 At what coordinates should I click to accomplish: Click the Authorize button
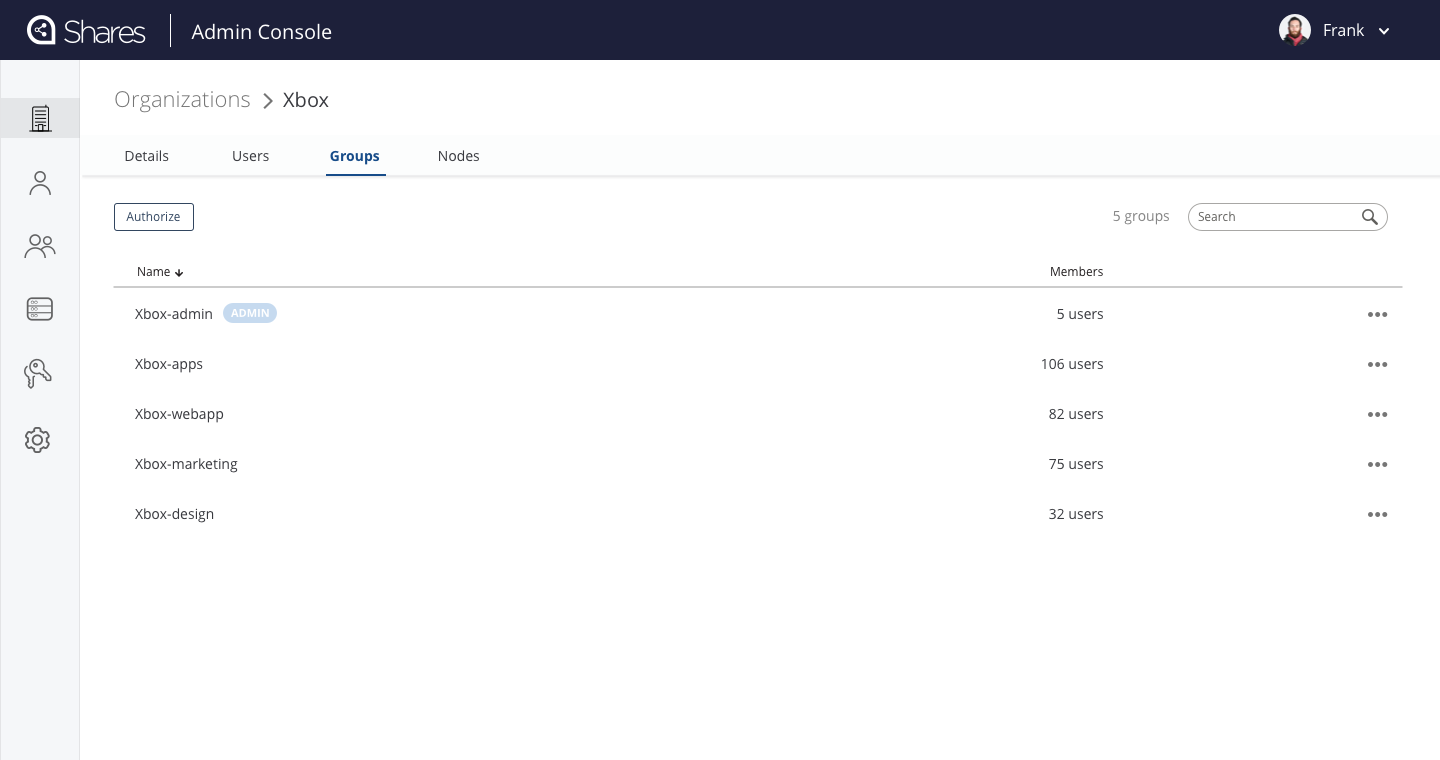click(153, 217)
